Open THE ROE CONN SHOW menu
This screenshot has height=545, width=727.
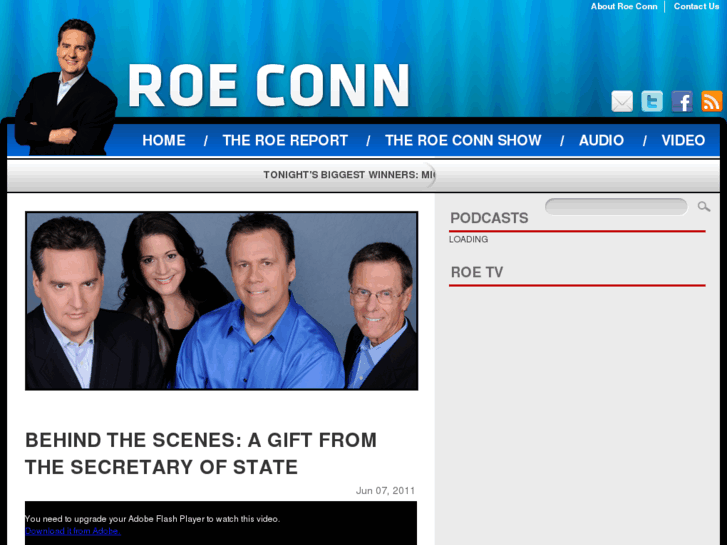[x=463, y=140]
